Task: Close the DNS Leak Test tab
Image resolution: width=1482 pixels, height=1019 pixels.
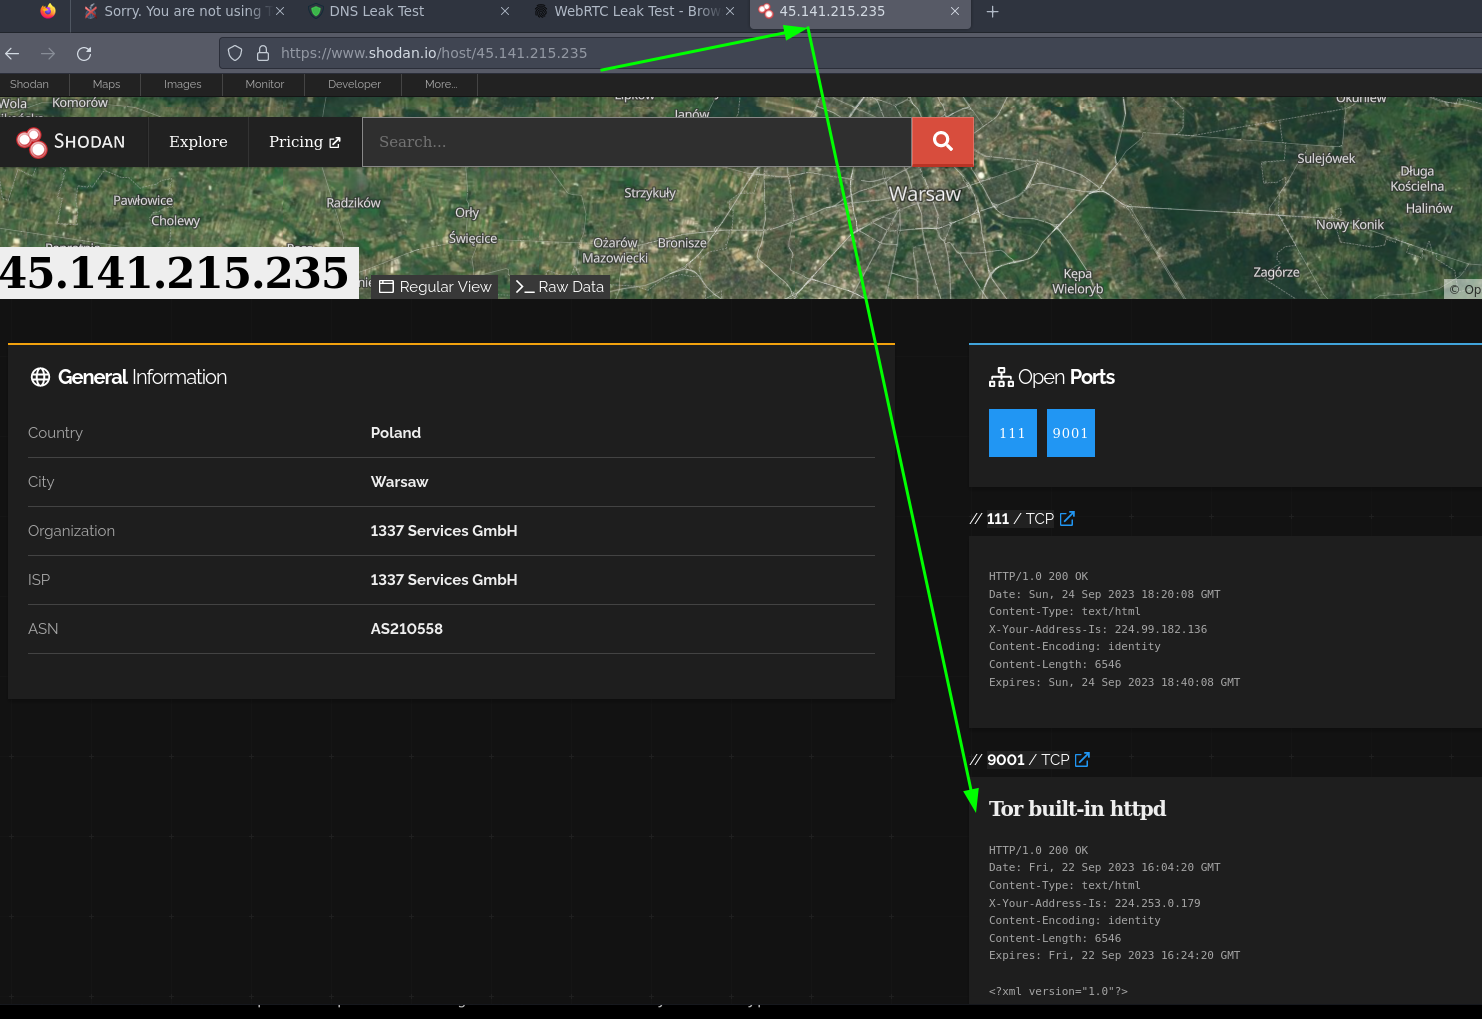Action: 505,11
